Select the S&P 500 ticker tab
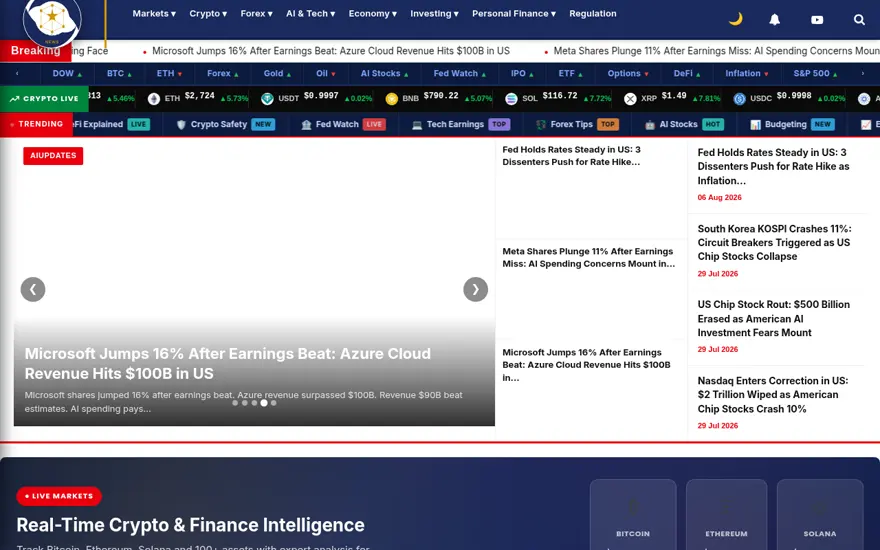 815,74
